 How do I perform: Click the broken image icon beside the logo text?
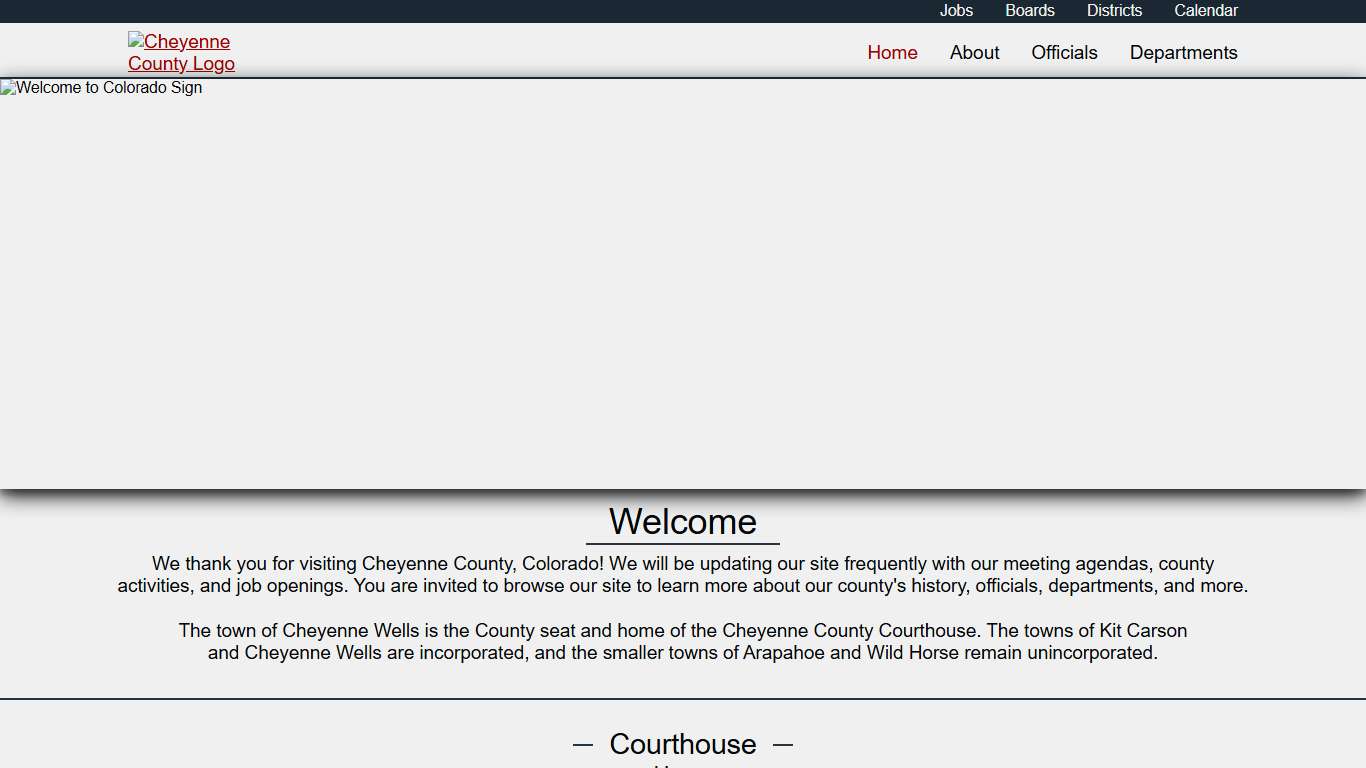click(136, 41)
